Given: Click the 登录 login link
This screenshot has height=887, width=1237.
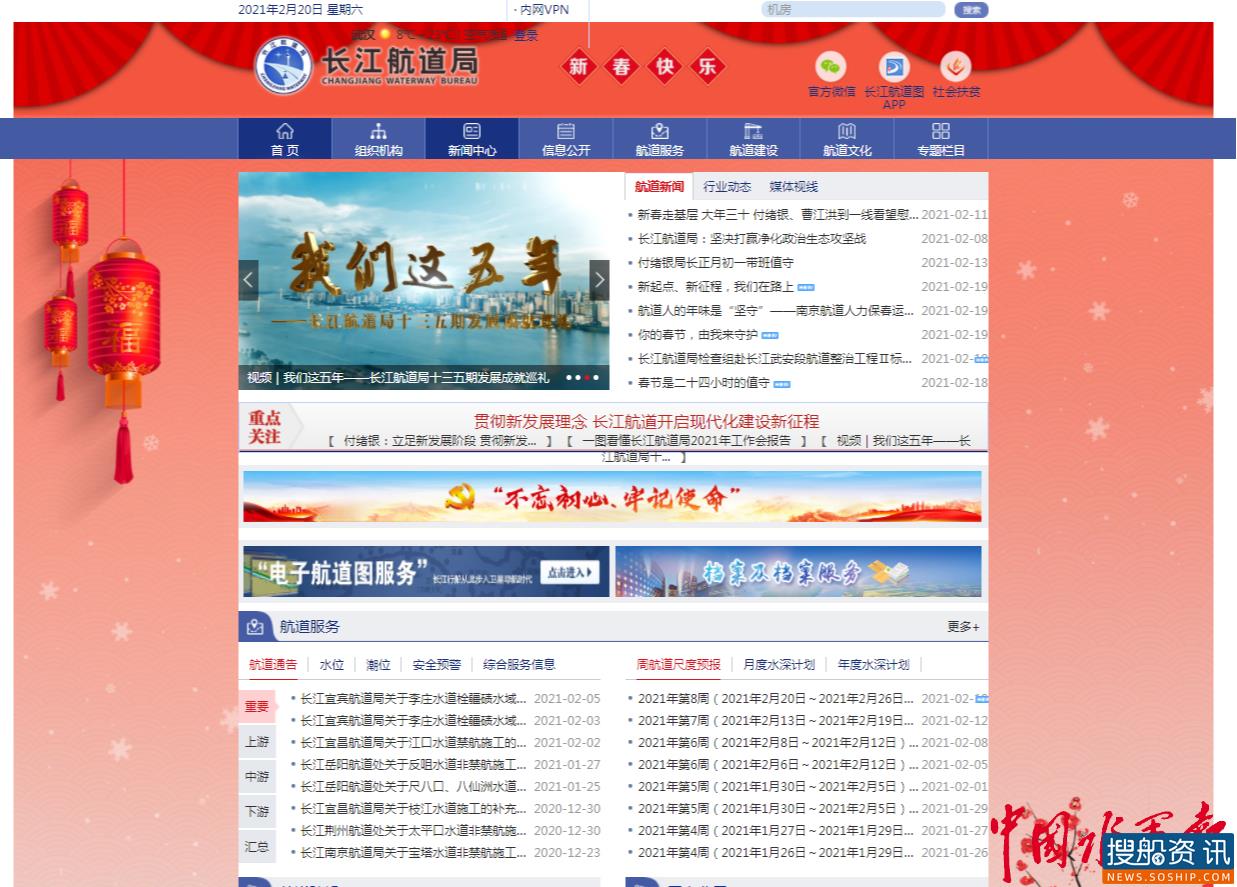Looking at the screenshot, I should point(526,35).
